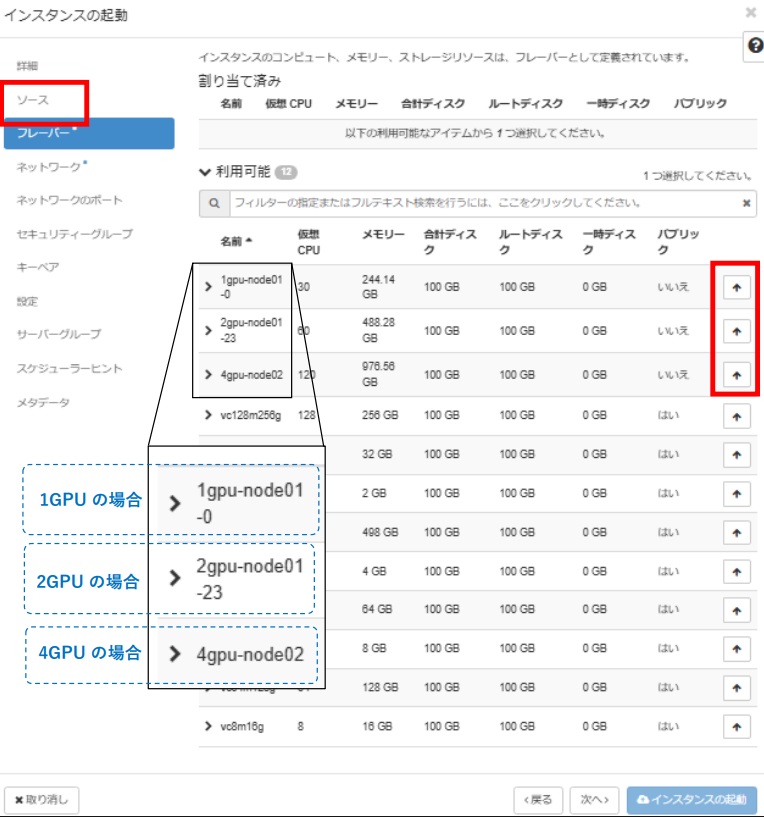Sort available flavors by 一時ディスク column

click(x=609, y=242)
